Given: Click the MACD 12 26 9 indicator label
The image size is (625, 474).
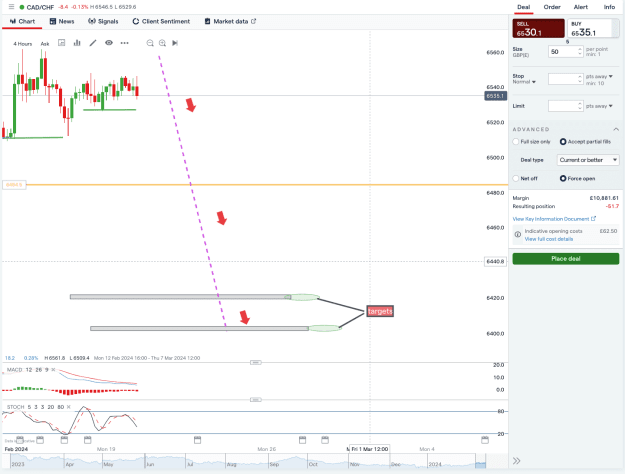Looking at the screenshot, I should click(x=28, y=370).
